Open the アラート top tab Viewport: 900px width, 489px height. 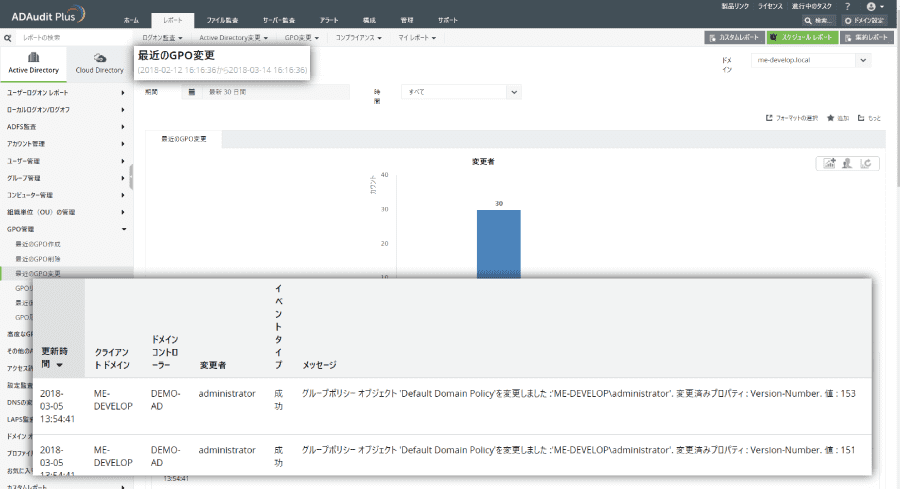coord(328,20)
